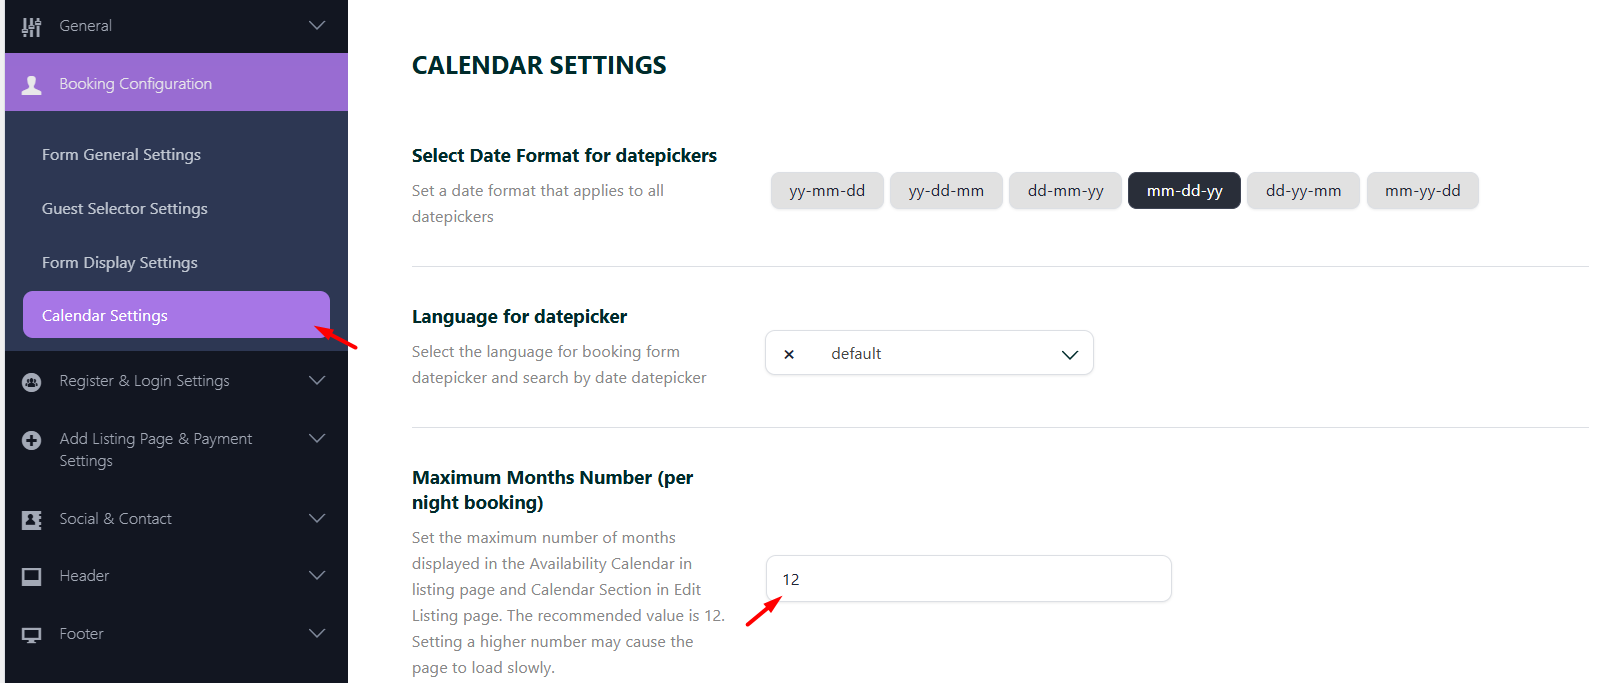The image size is (1598, 683).
Task: Open Form Display Settings page
Action: [120, 263]
